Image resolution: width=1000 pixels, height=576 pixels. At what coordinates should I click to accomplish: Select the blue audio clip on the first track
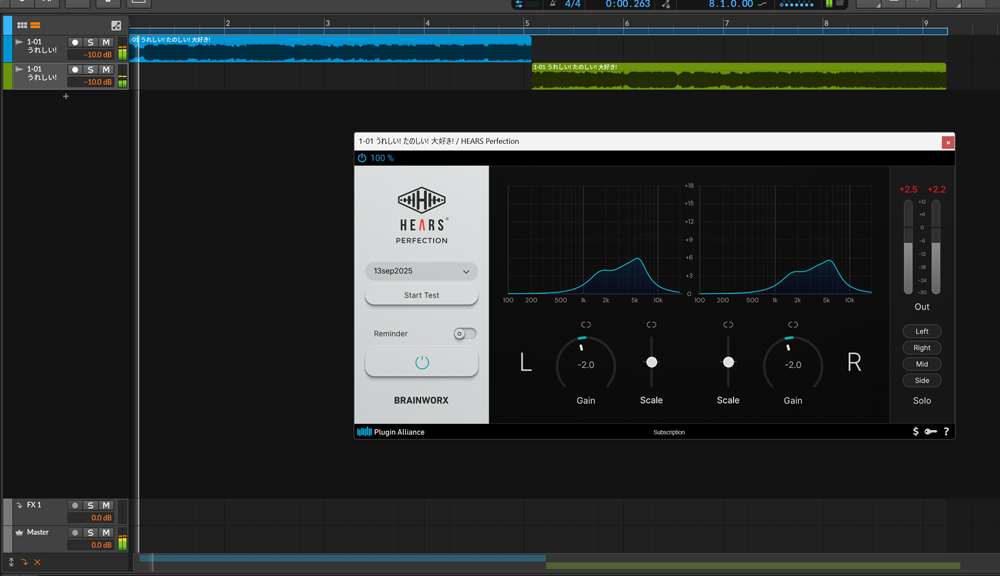[x=330, y=49]
